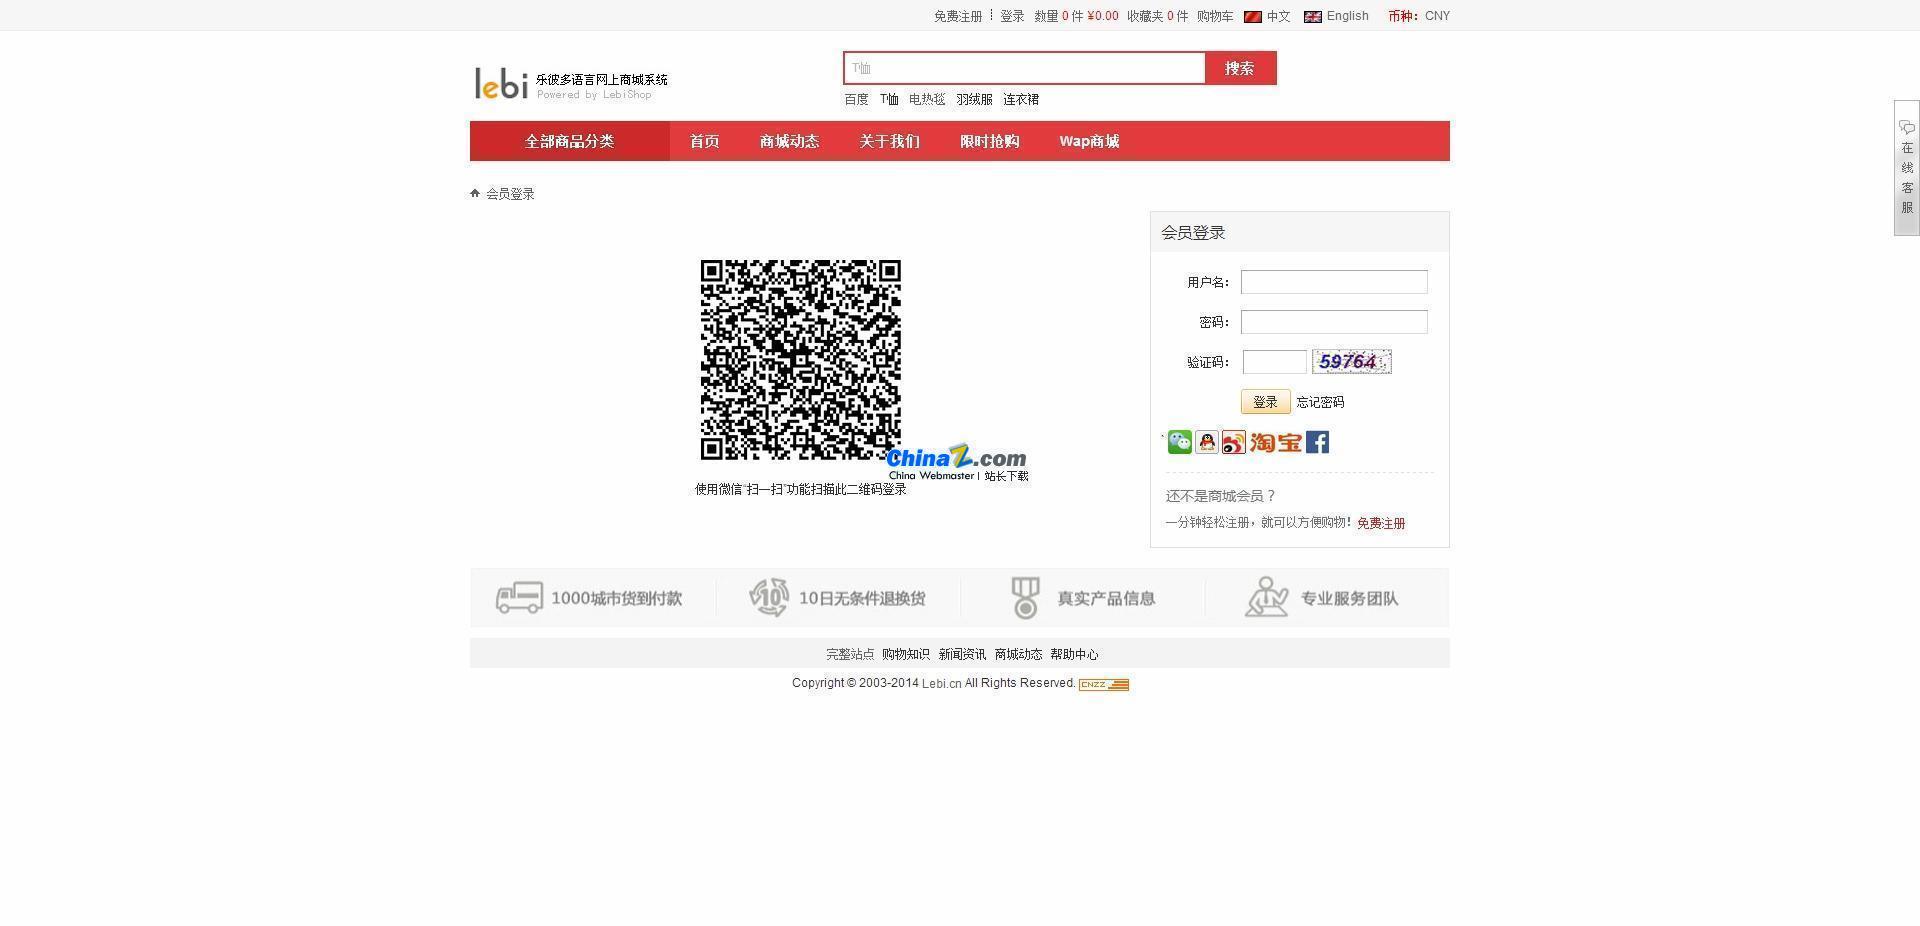The height and width of the screenshot is (926, 1920).
Task: Click hot keyword 羽绒服
Action: 974,99
